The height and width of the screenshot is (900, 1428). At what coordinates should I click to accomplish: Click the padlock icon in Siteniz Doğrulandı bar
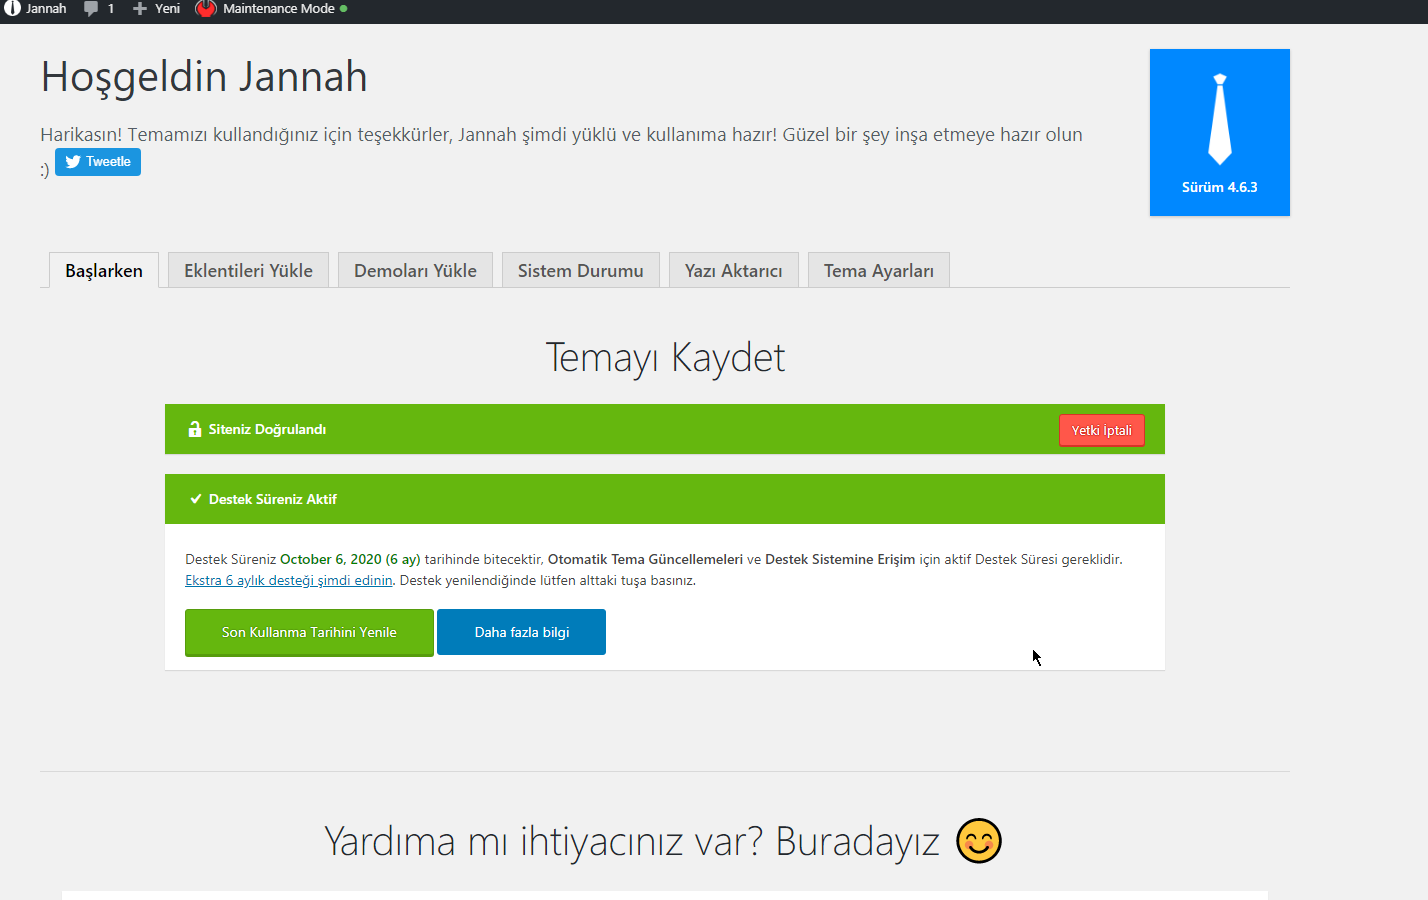[x=195, y=429]
